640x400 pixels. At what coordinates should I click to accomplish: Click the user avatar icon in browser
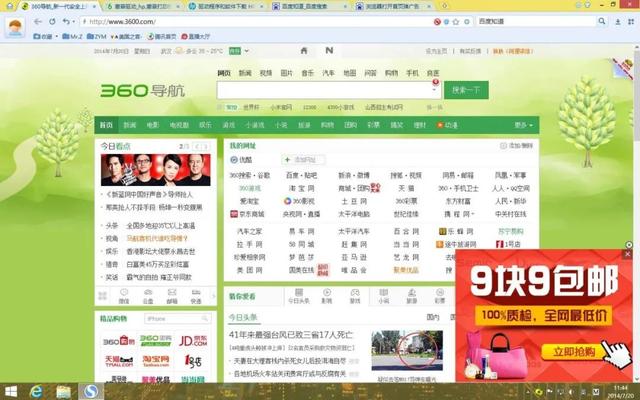[15, 28]
